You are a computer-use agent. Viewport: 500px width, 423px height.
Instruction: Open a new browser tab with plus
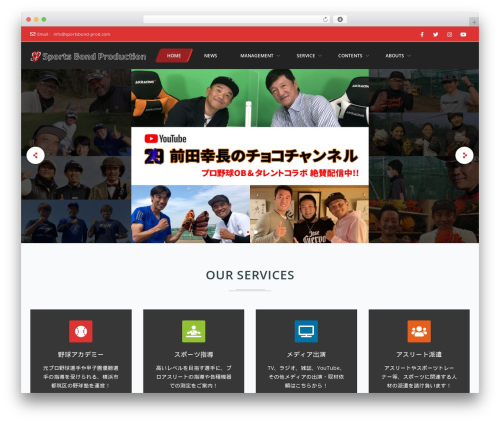[x=474, y=22]
